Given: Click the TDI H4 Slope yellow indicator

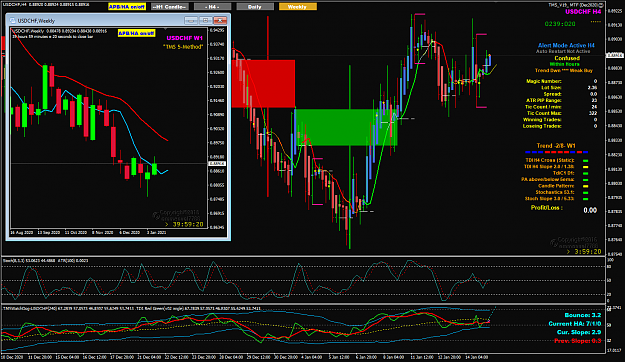Looking at the screenshot, I should (x=586, y=167).
